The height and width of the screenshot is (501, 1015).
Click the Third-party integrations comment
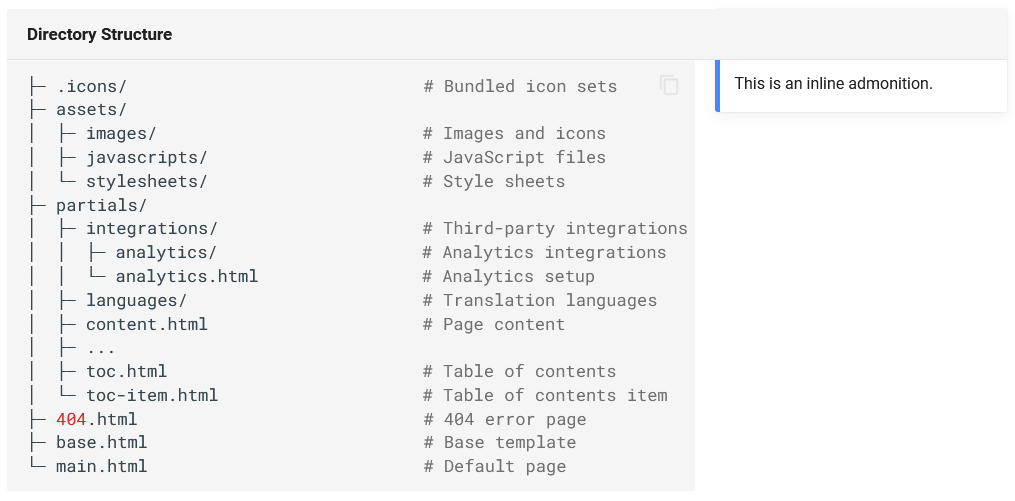click(x=555, y=228)
